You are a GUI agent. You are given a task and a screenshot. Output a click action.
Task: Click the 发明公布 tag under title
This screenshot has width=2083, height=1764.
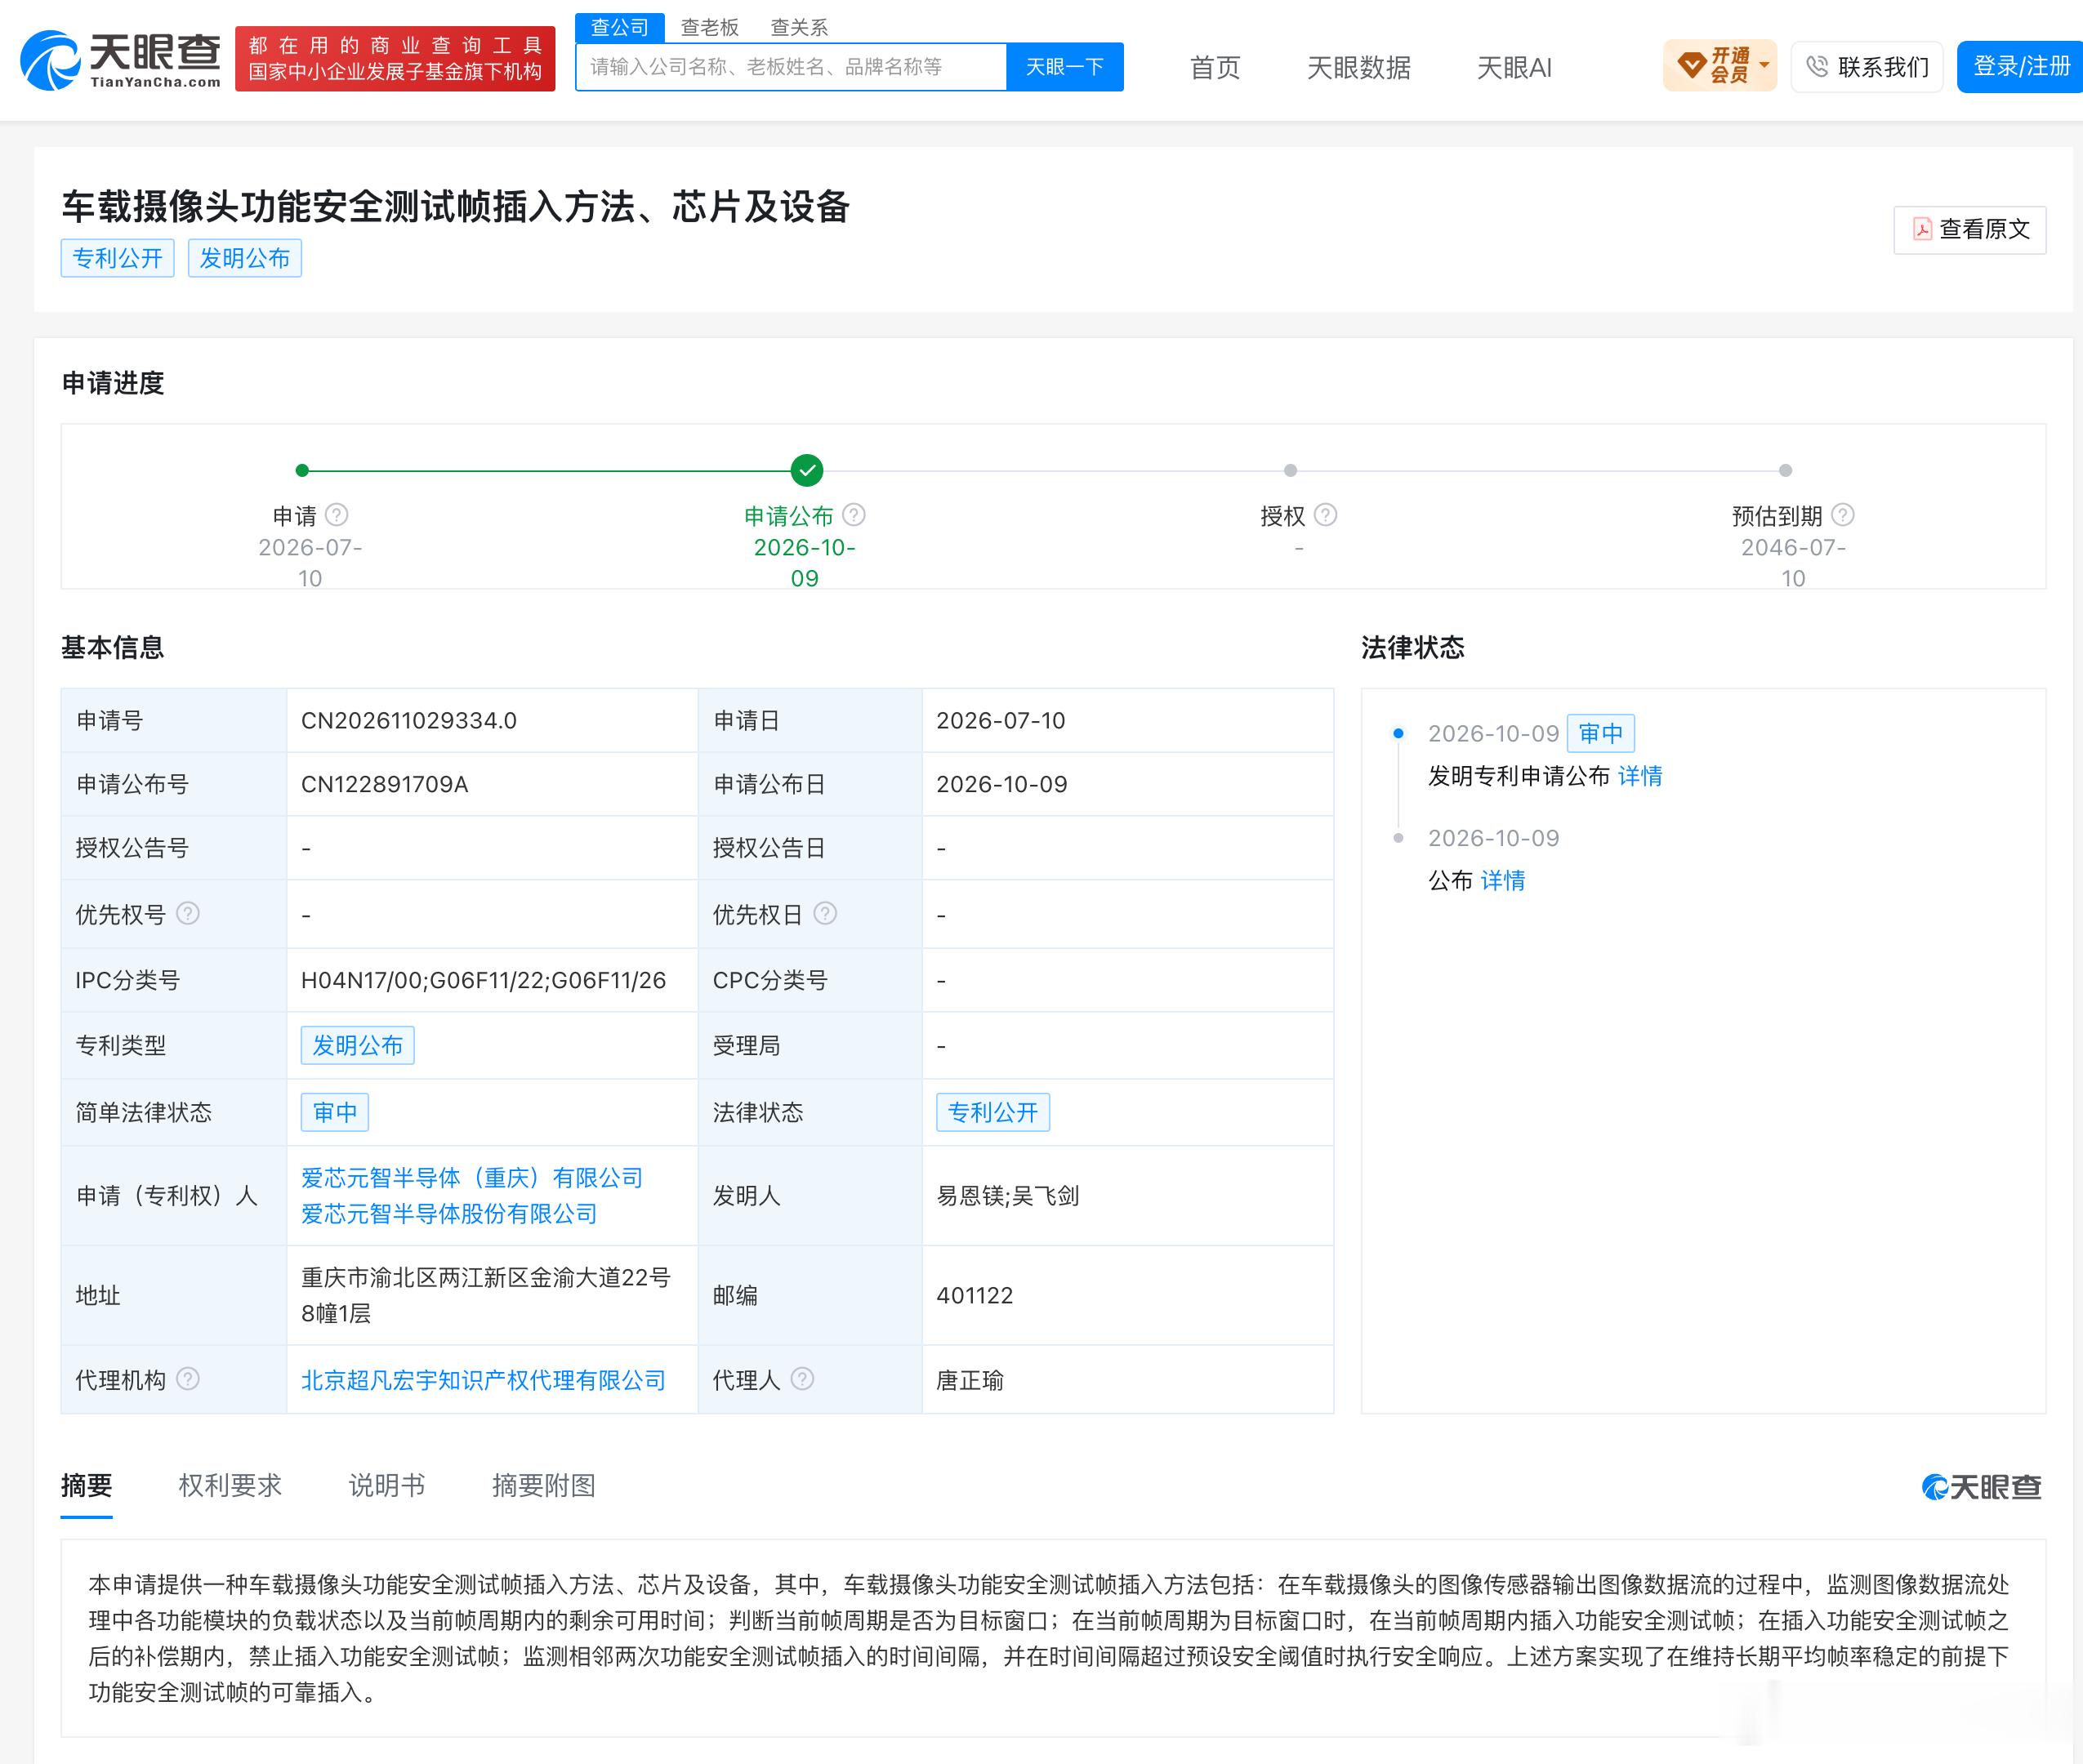click(245, 258)
